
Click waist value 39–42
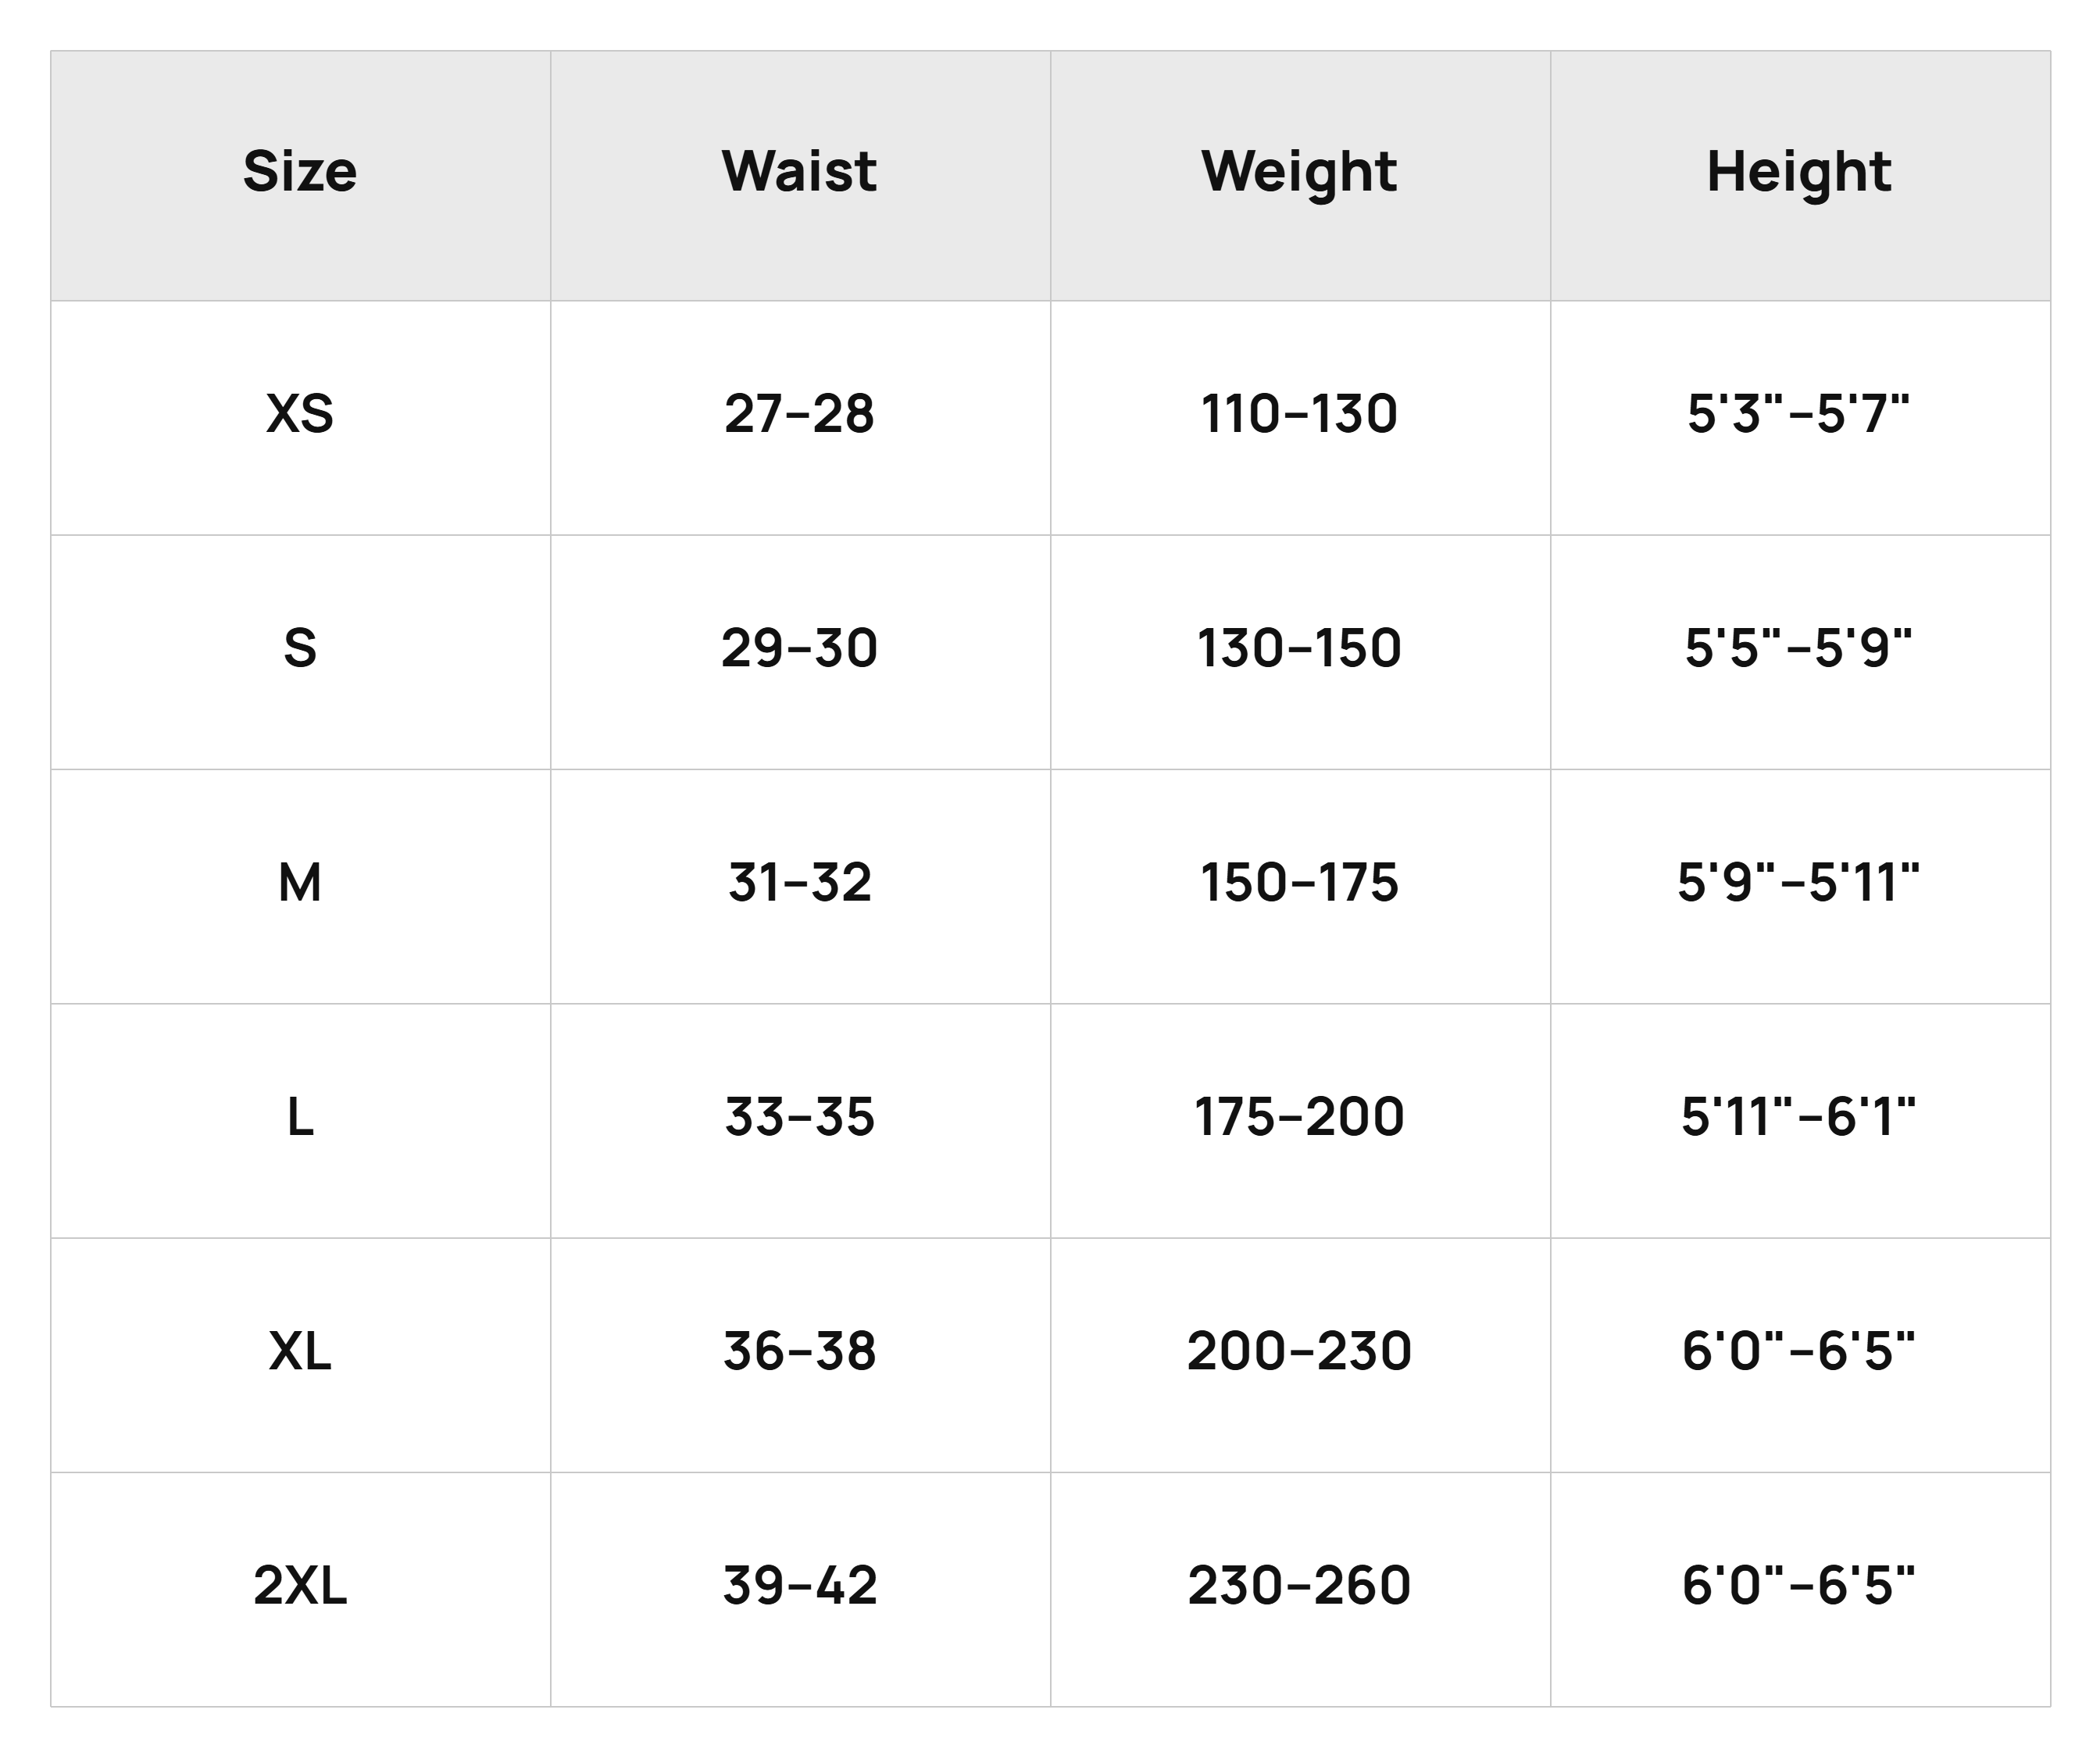[x=799, y=1585]
